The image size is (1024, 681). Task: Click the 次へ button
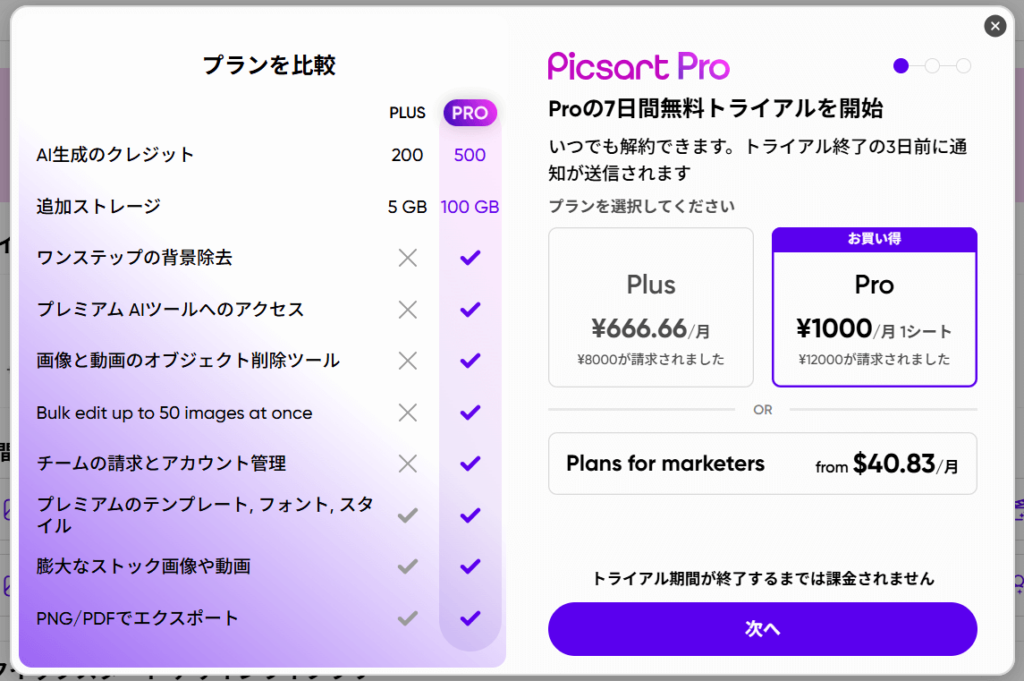point(762,629)
